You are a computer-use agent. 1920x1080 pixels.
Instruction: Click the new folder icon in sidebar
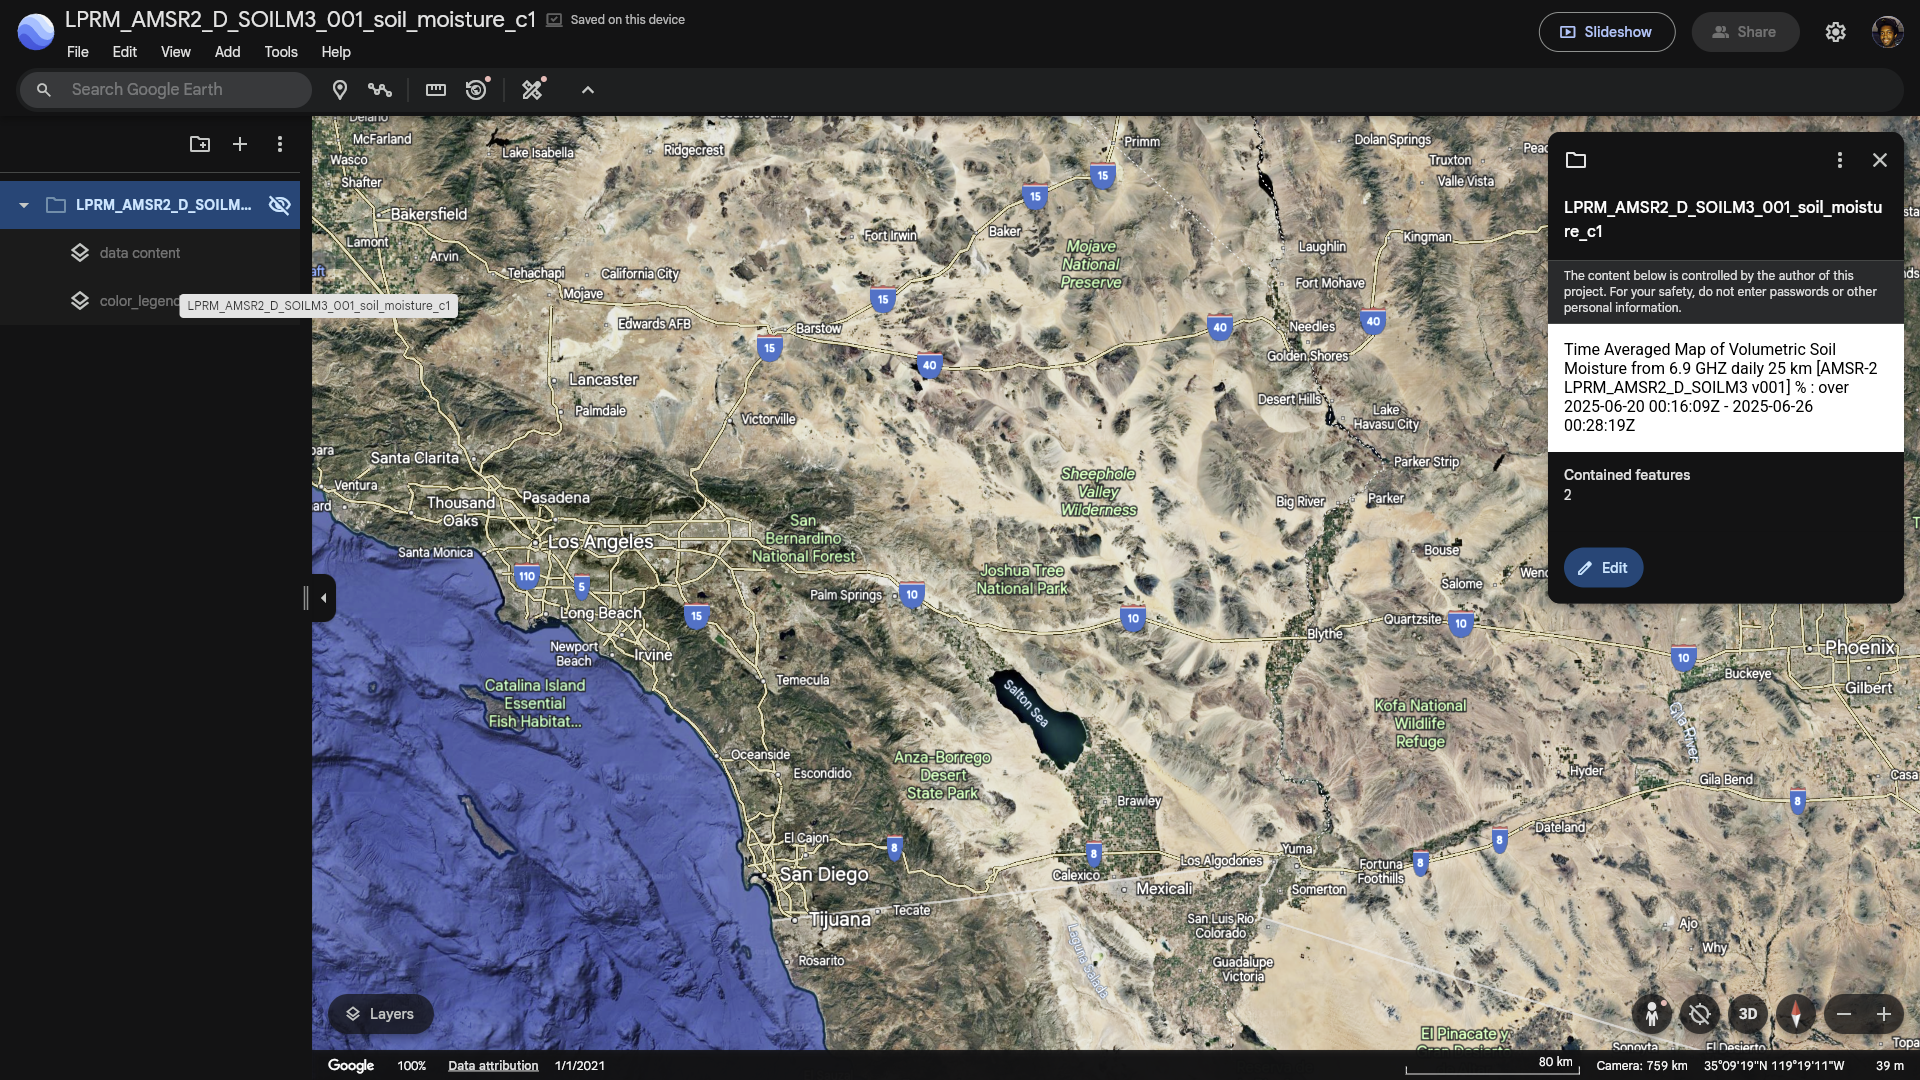pyautogui.click(x=200, y=144)
